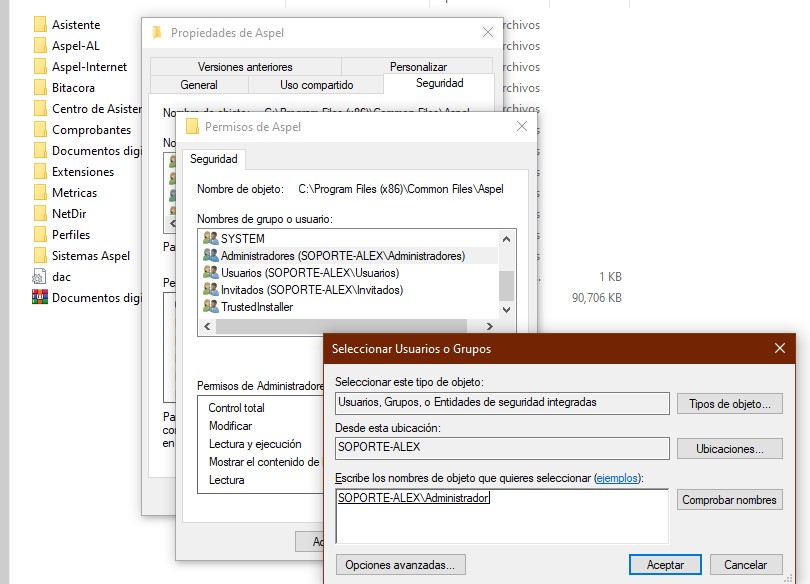Click the Centro de Asisten folder icon
Screen dimensions: 810x584
[40, 108]
